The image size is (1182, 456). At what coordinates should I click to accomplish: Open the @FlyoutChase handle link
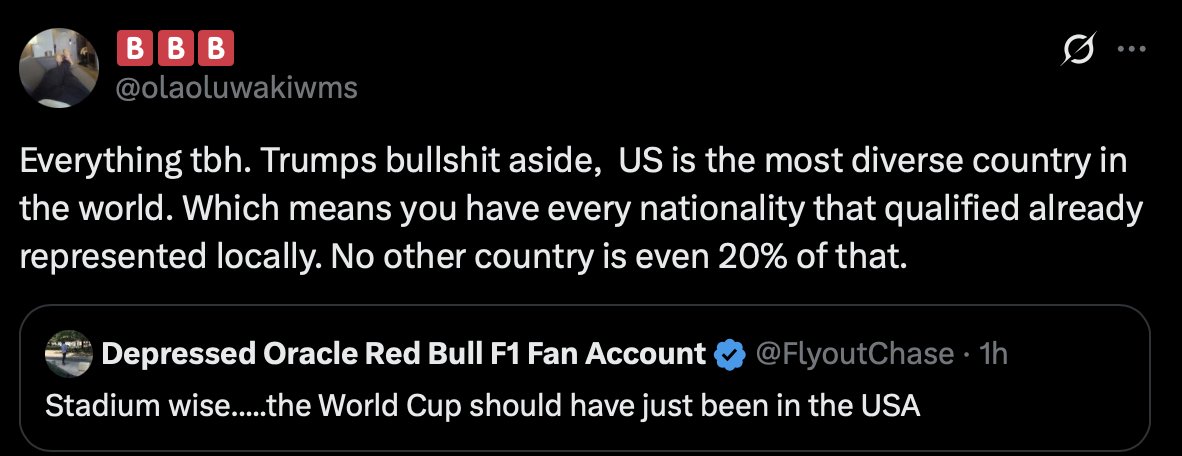point(854,353)
